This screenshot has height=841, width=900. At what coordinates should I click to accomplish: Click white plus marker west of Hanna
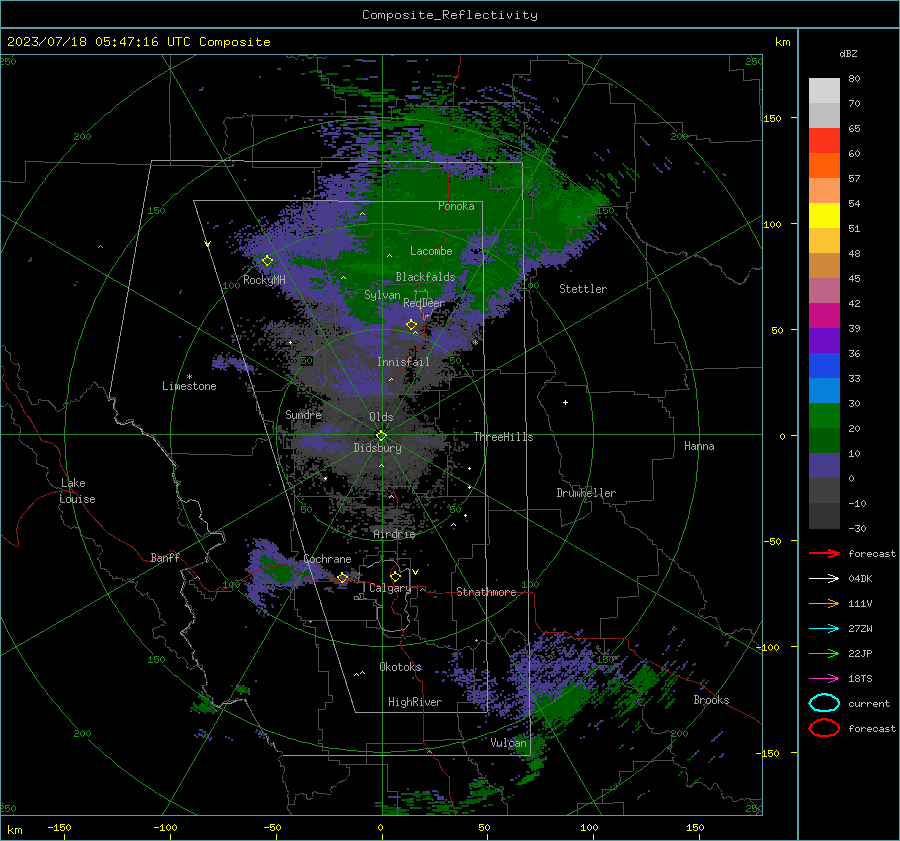coord(565,402)
